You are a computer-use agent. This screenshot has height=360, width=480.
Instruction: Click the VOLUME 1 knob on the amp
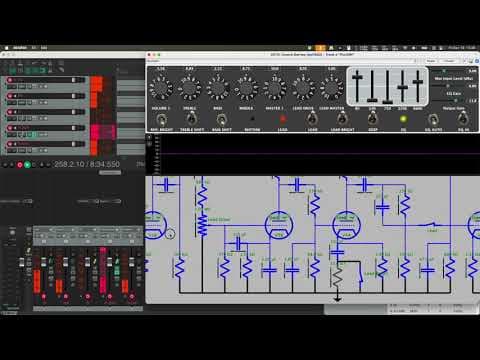click(161, 88)
